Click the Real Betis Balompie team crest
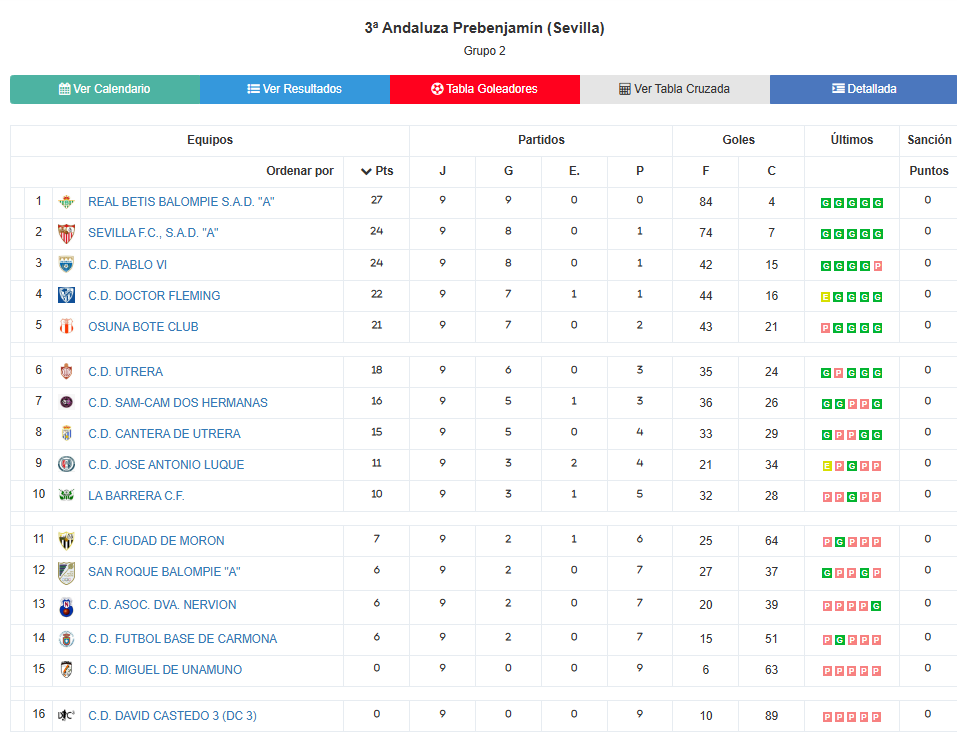The image size is (957, 745). 67,202
